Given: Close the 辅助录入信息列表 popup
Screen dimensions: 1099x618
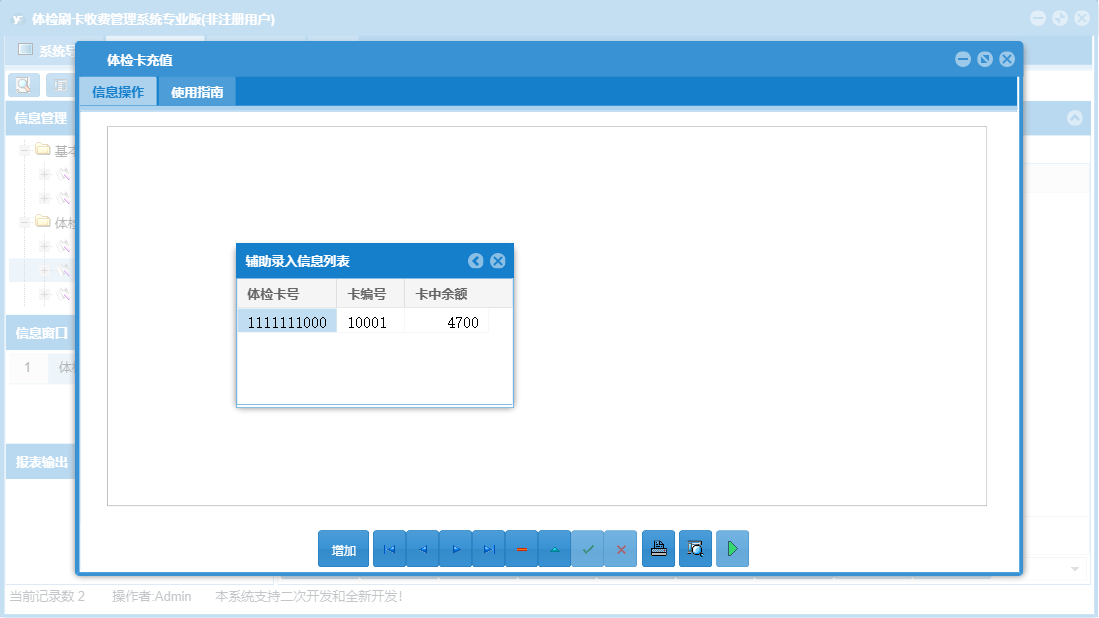Looking at the screenshot, I should pos(498,261).
